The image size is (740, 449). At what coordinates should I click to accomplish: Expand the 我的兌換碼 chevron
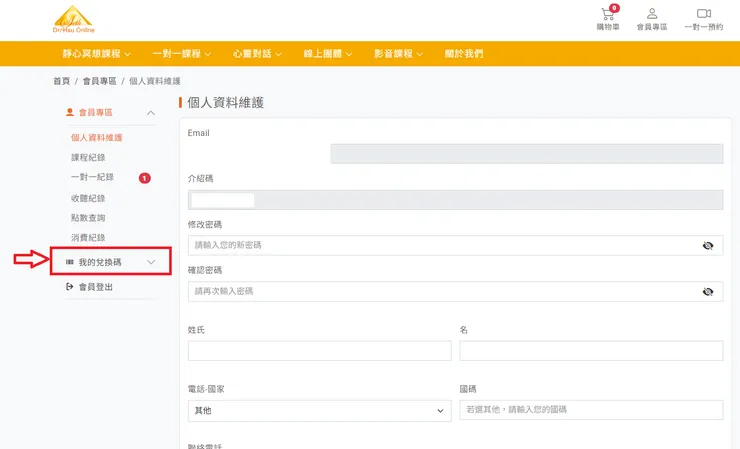pos(151,262)
